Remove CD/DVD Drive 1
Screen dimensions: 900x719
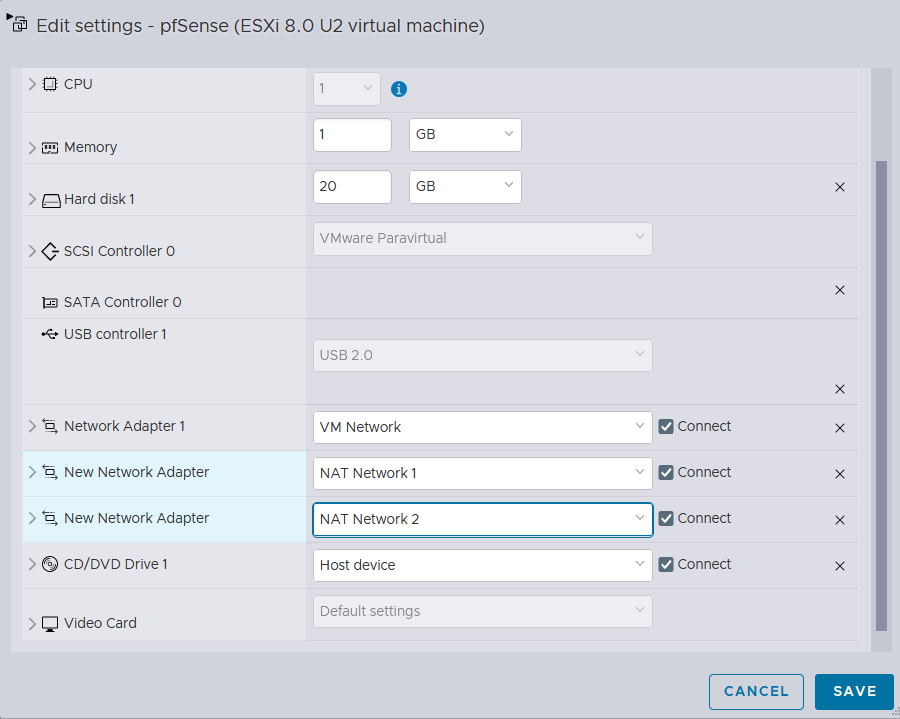(840, 566)
